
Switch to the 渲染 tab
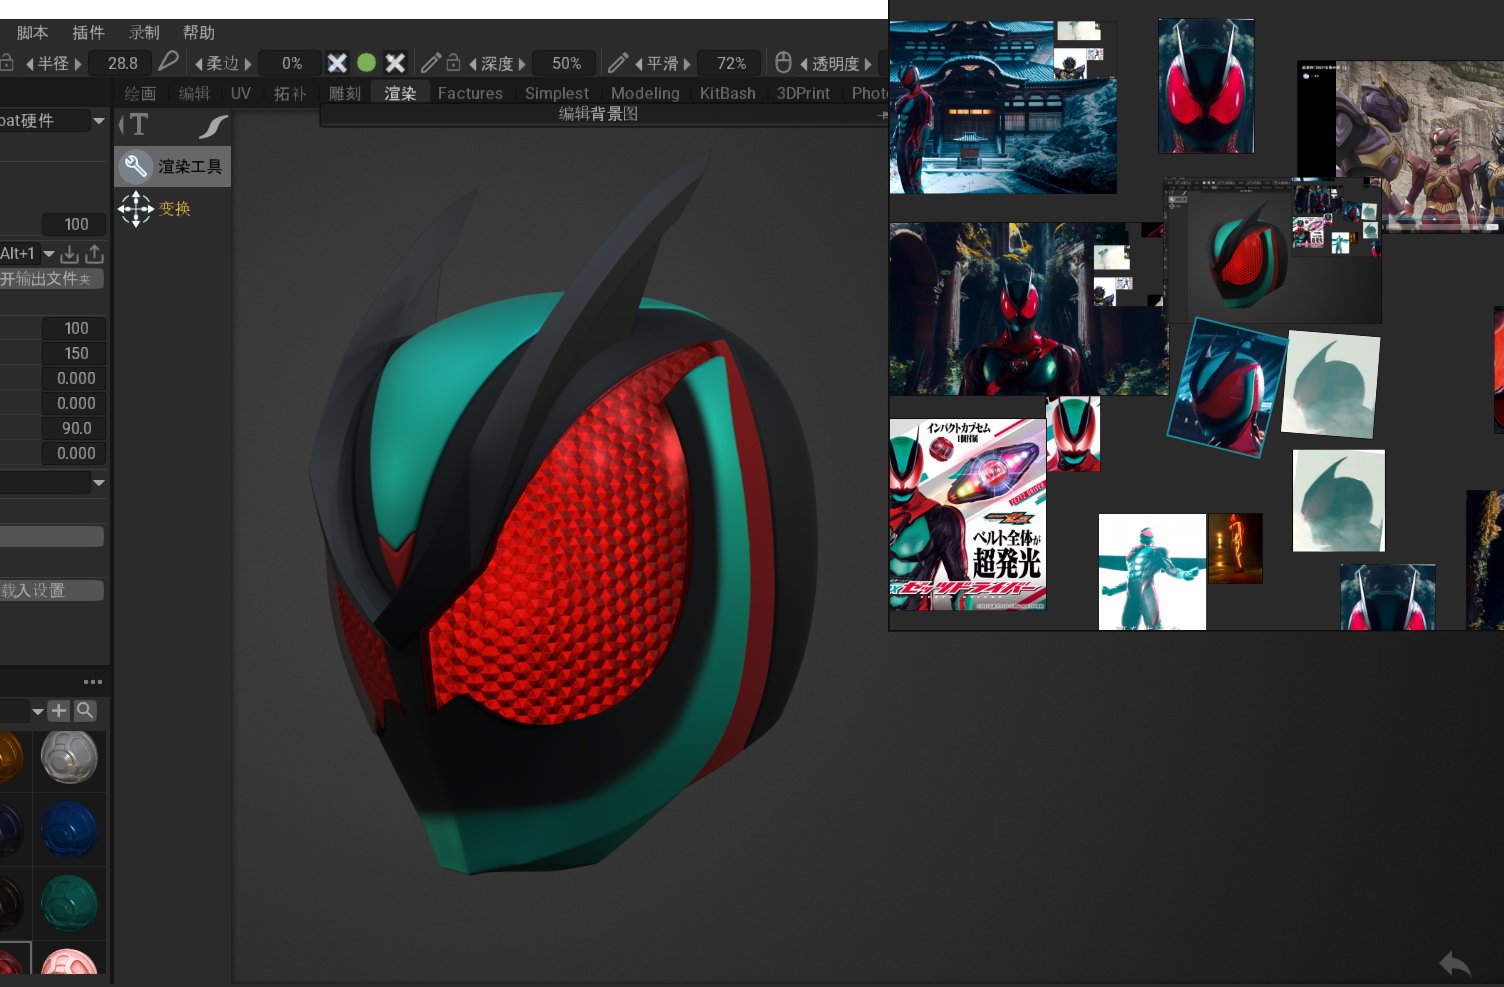(x=400, y=93)
